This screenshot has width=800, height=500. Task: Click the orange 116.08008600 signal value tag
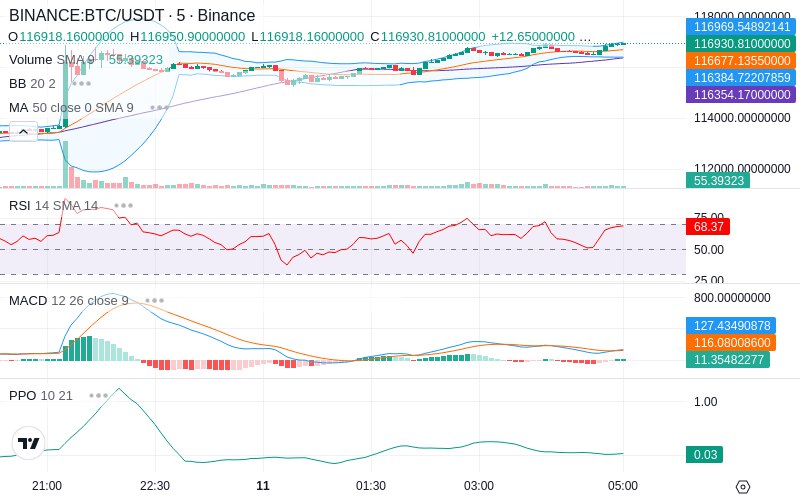[731, 342]
